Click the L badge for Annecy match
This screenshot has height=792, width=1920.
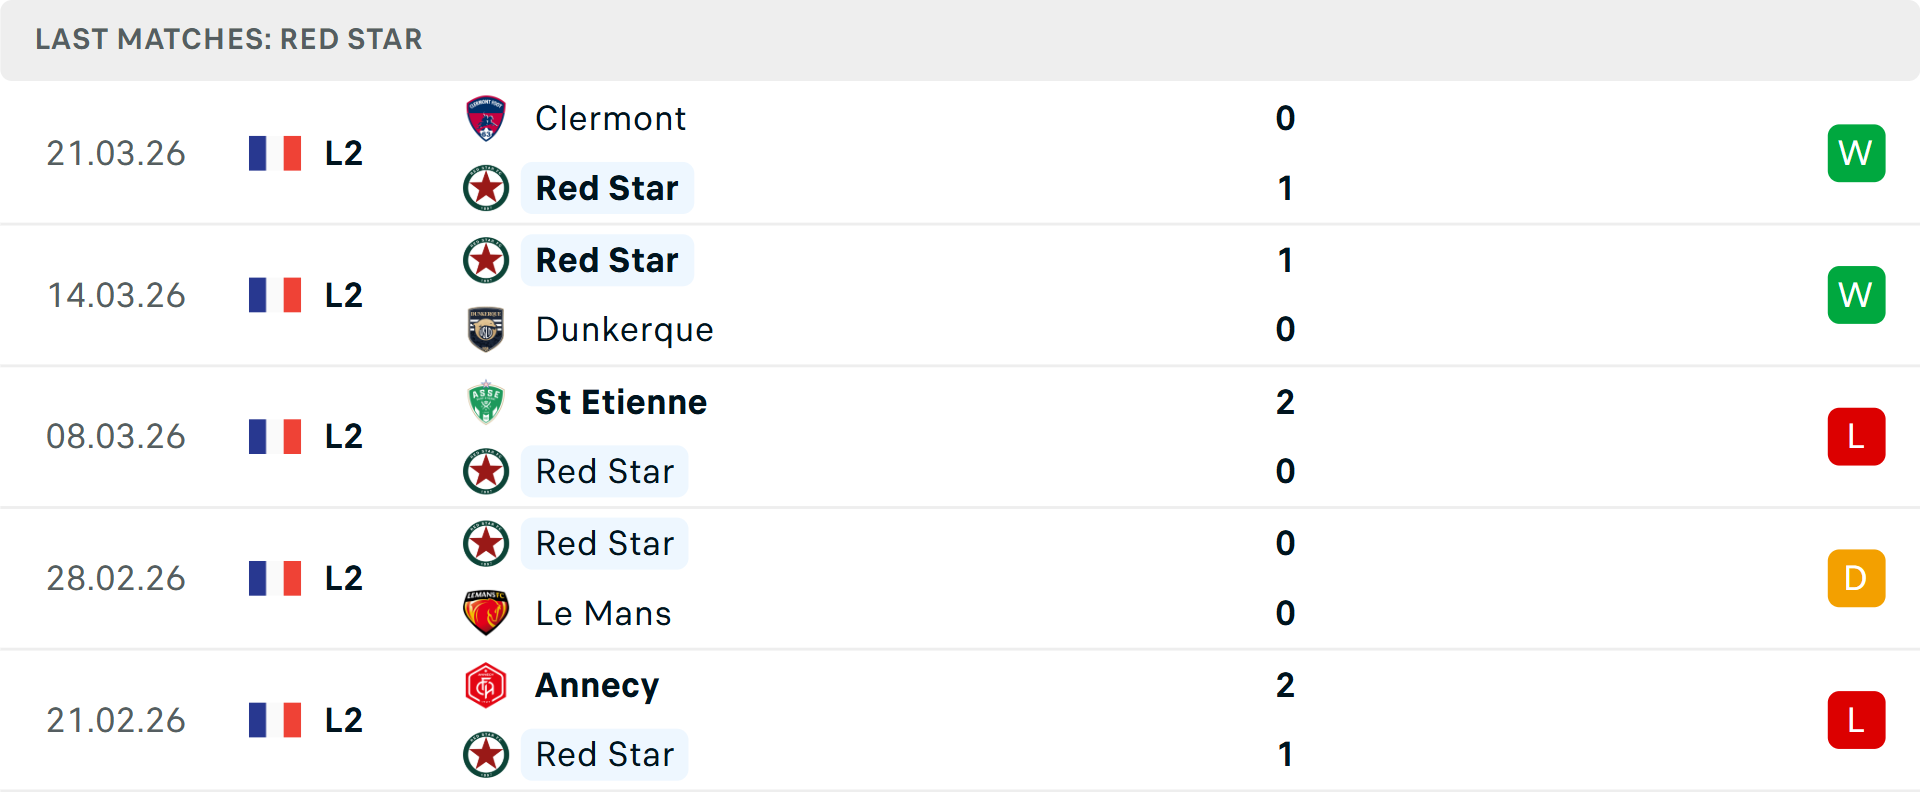[x=1856, y=720]
